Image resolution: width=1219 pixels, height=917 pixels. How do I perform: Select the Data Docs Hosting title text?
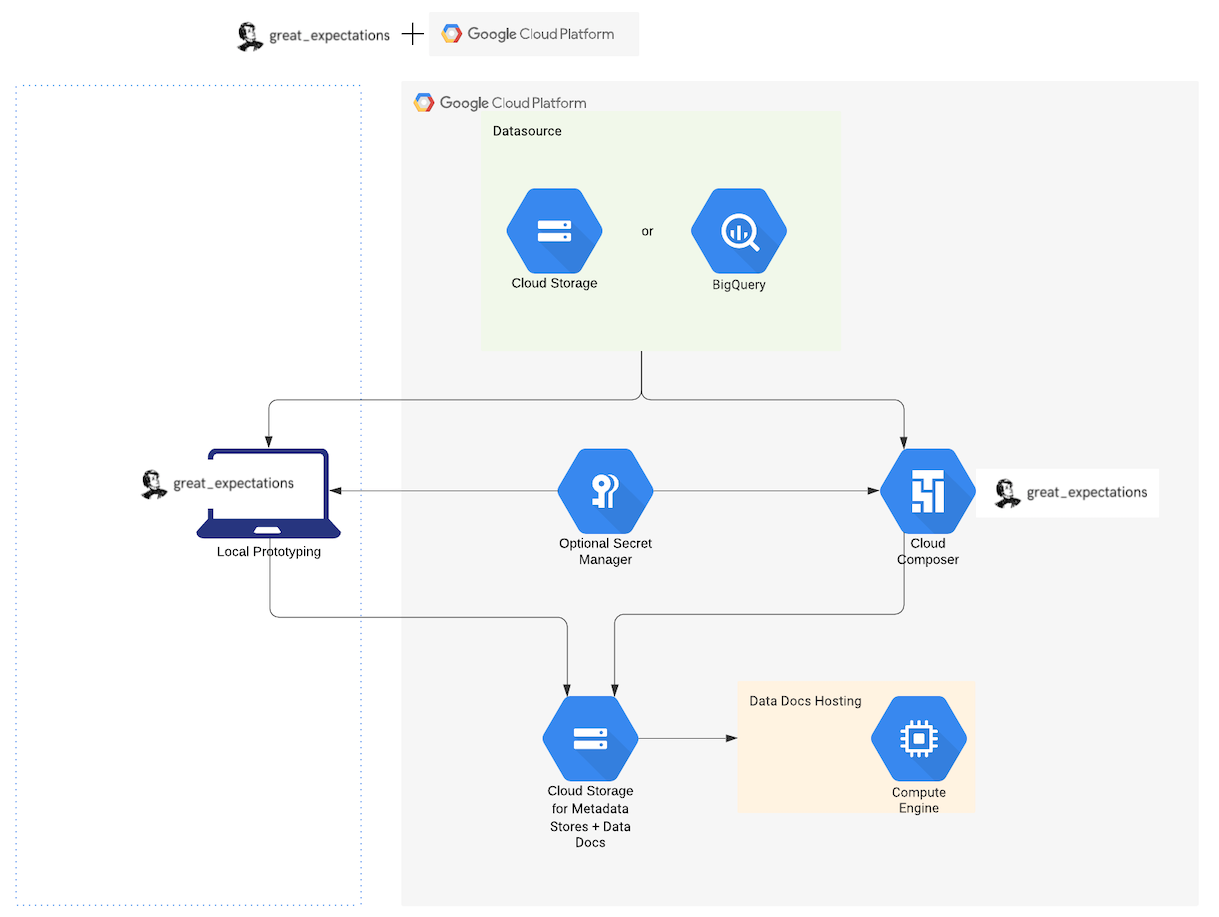(x=805, y=701)
